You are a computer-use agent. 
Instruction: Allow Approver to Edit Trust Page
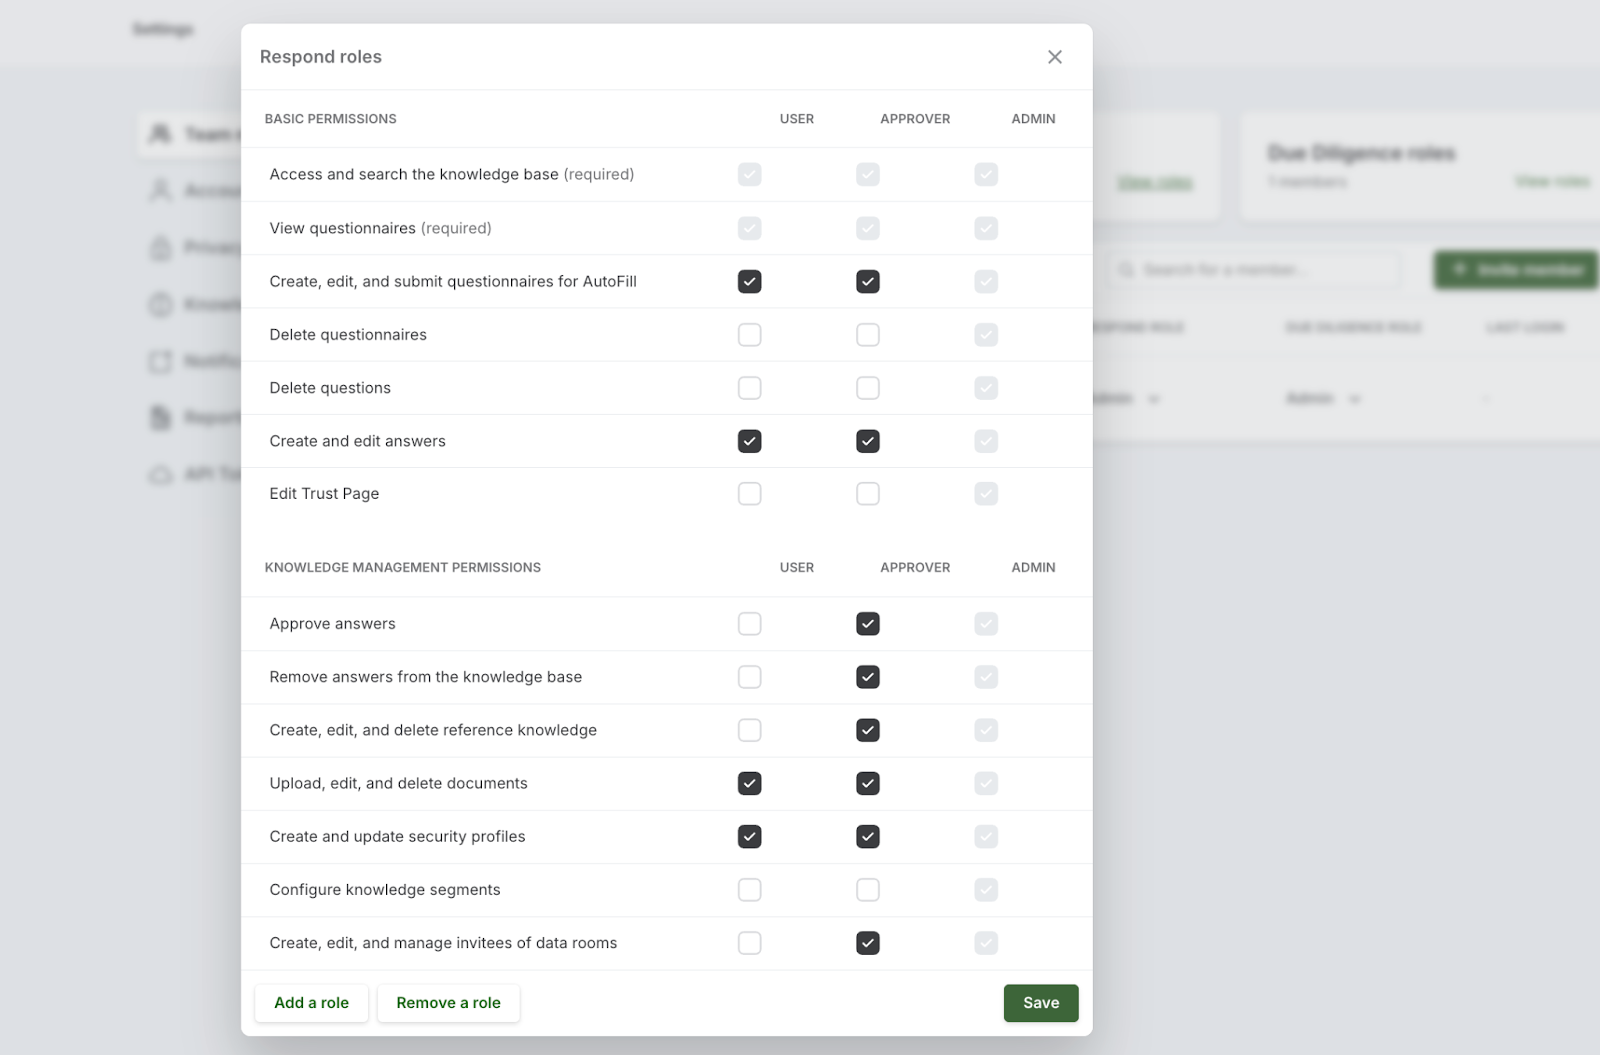coord(867,493)
